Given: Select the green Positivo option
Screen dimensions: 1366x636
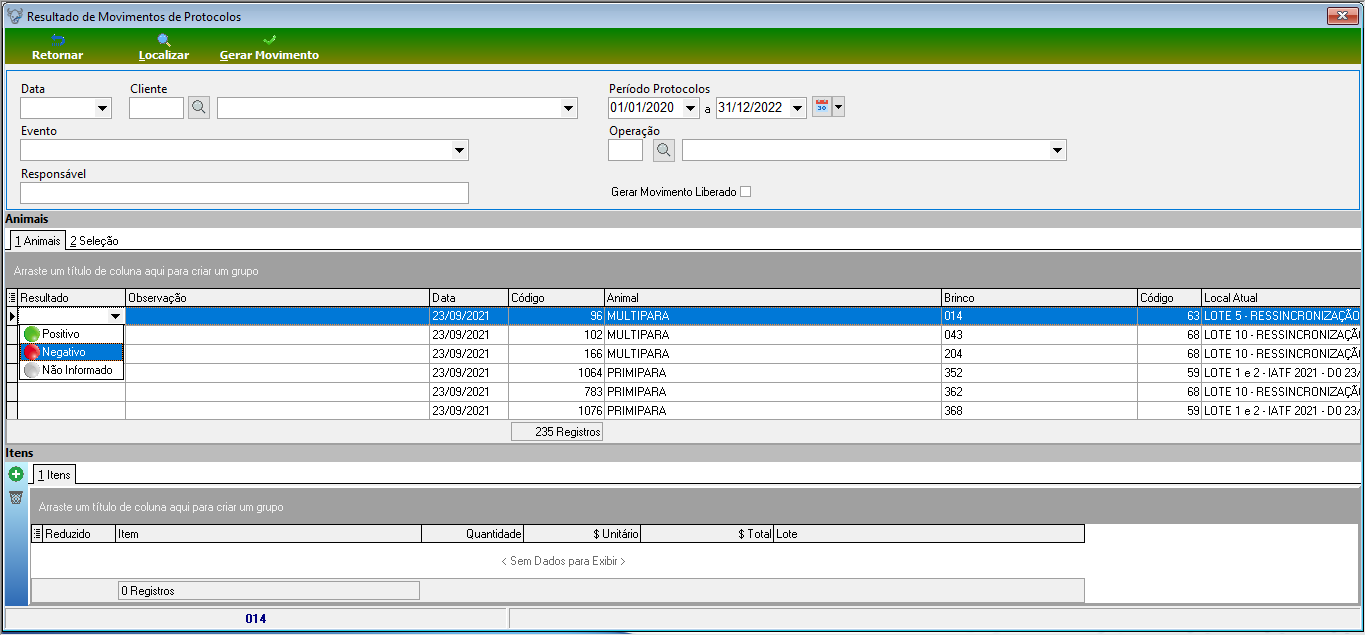Looking at the screenshot, I should [72, 334].
